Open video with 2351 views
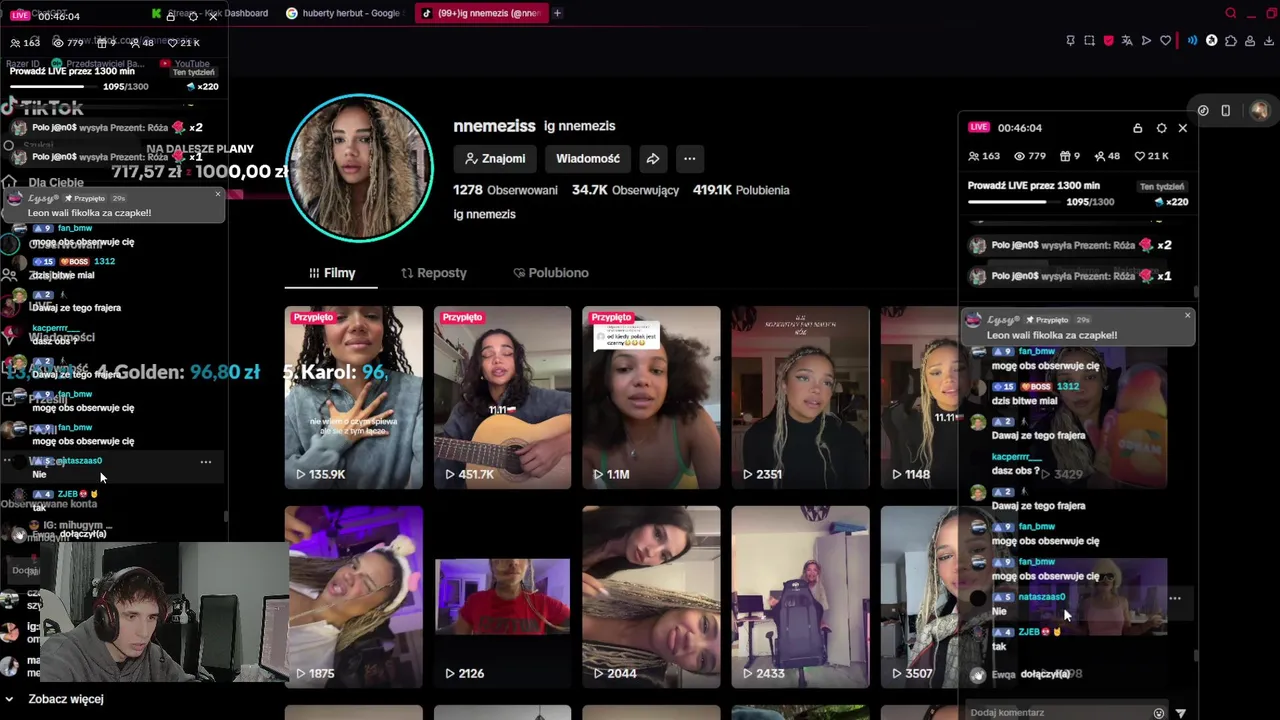This screenshot has width=1280, height=720. coord(800,397)
